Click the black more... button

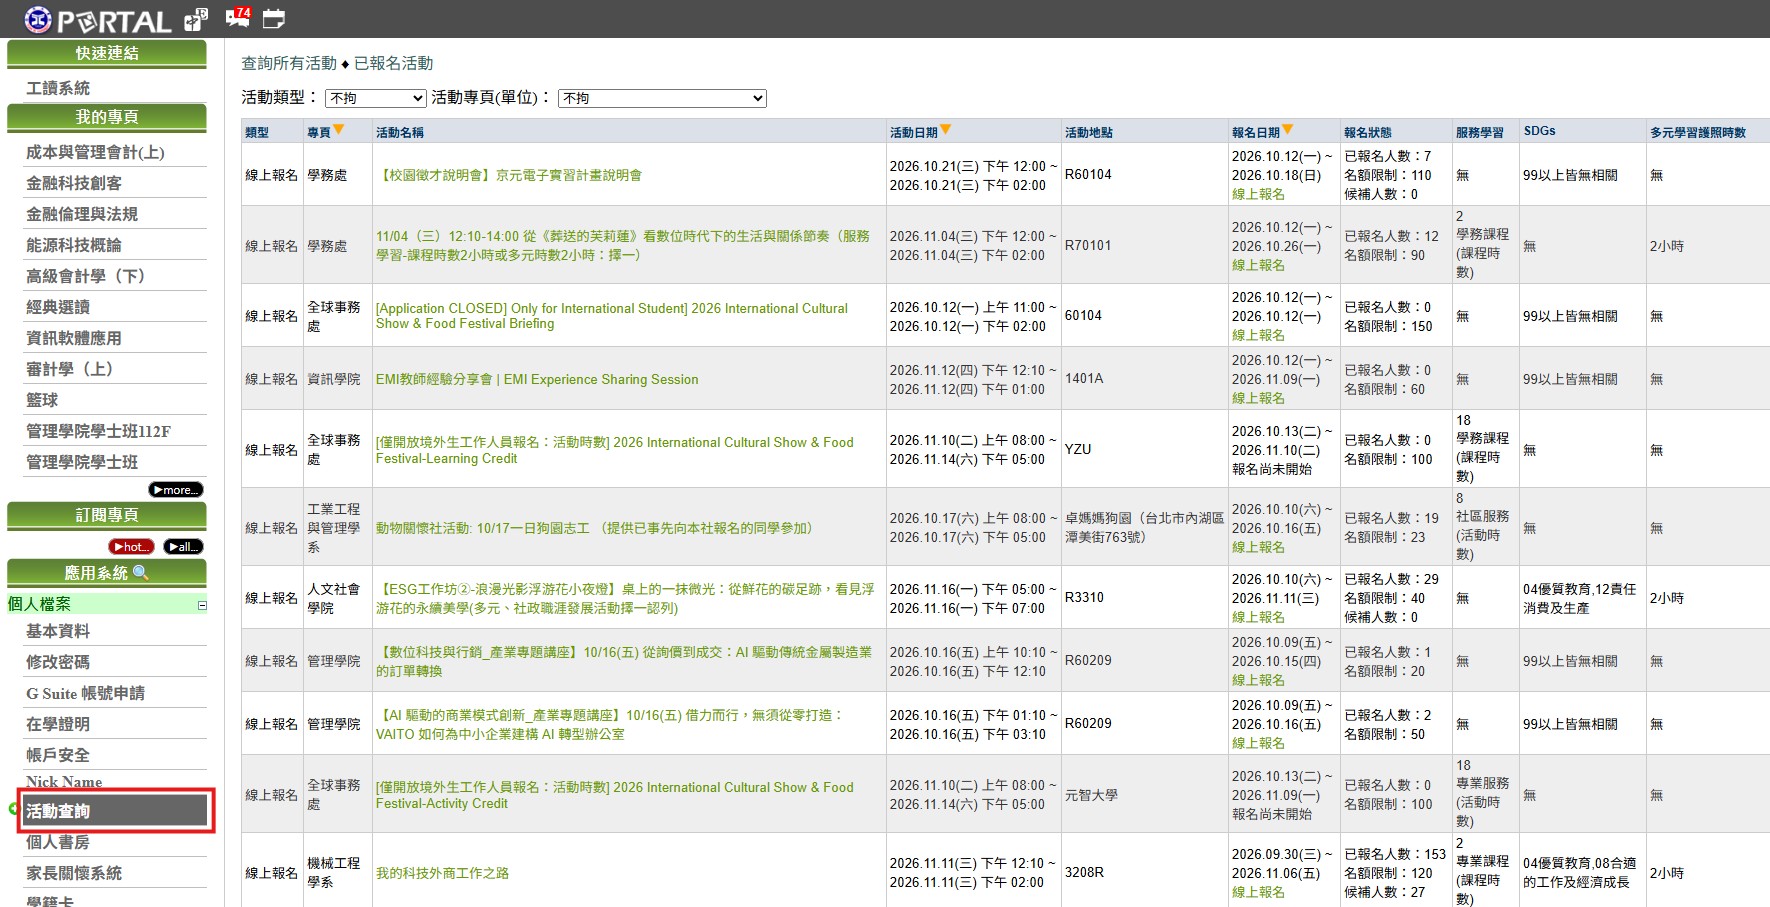(176, 490)
